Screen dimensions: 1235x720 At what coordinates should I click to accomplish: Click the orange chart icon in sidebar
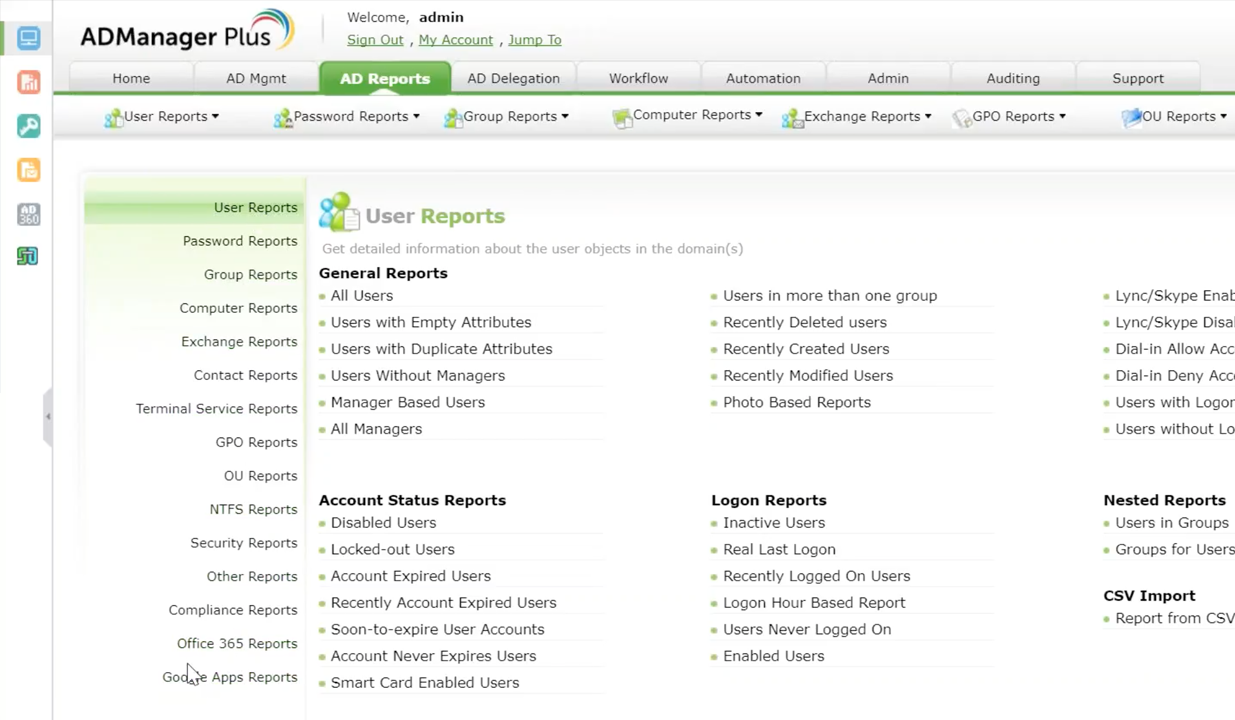pyautogui.click(x=28, y=82)
